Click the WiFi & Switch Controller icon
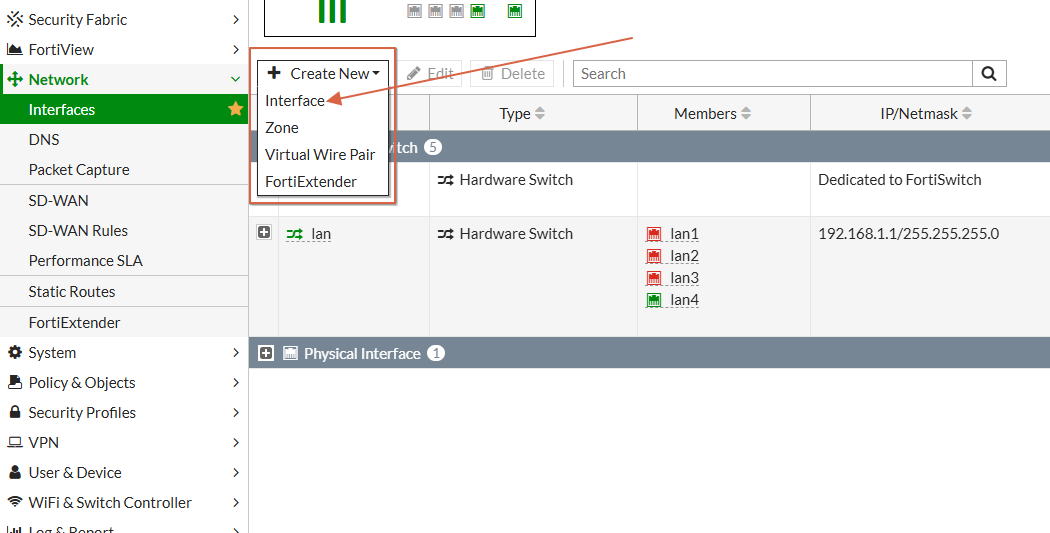 click(14, 502)
